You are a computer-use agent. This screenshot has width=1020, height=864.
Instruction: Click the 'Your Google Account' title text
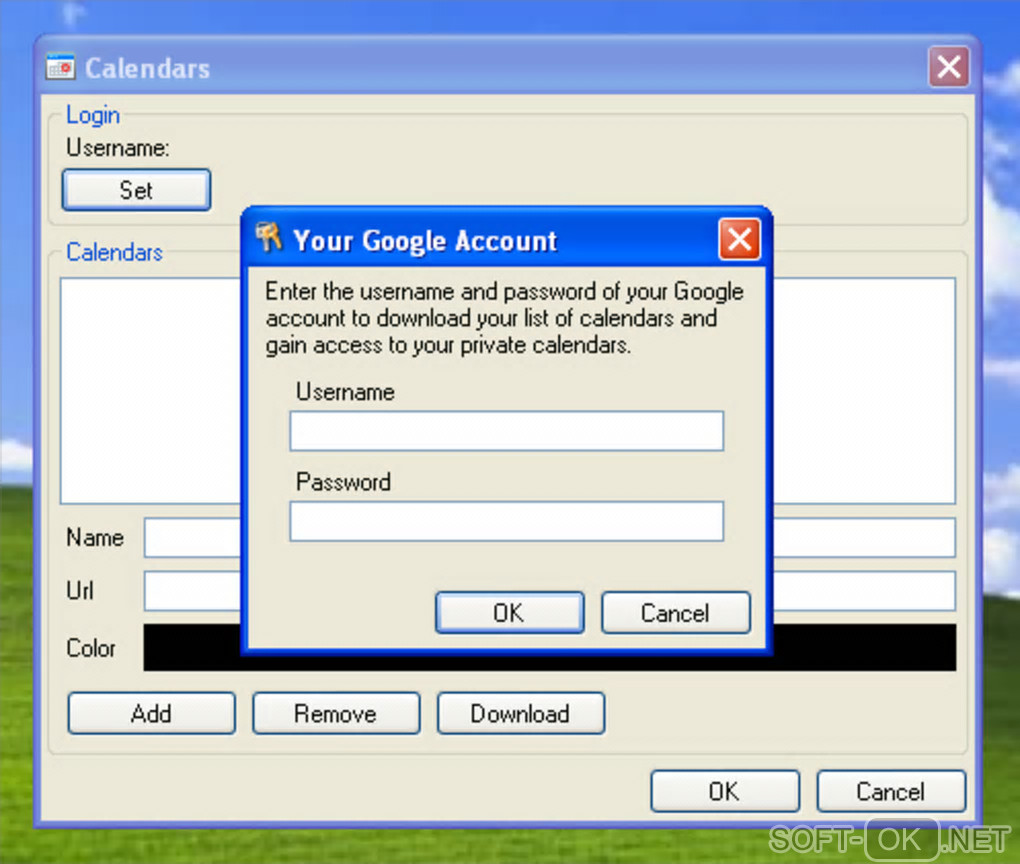[425, 241]
